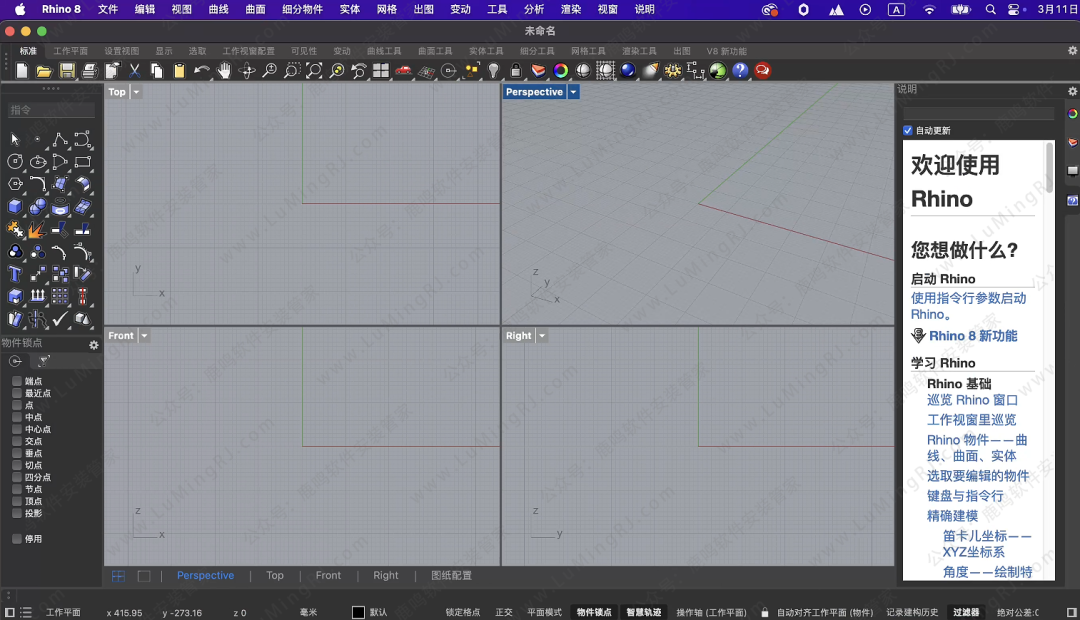Click the Cut scissors icon
Image resolution: width=1080 pixels, height=620 pixels.
coord(135,71)
